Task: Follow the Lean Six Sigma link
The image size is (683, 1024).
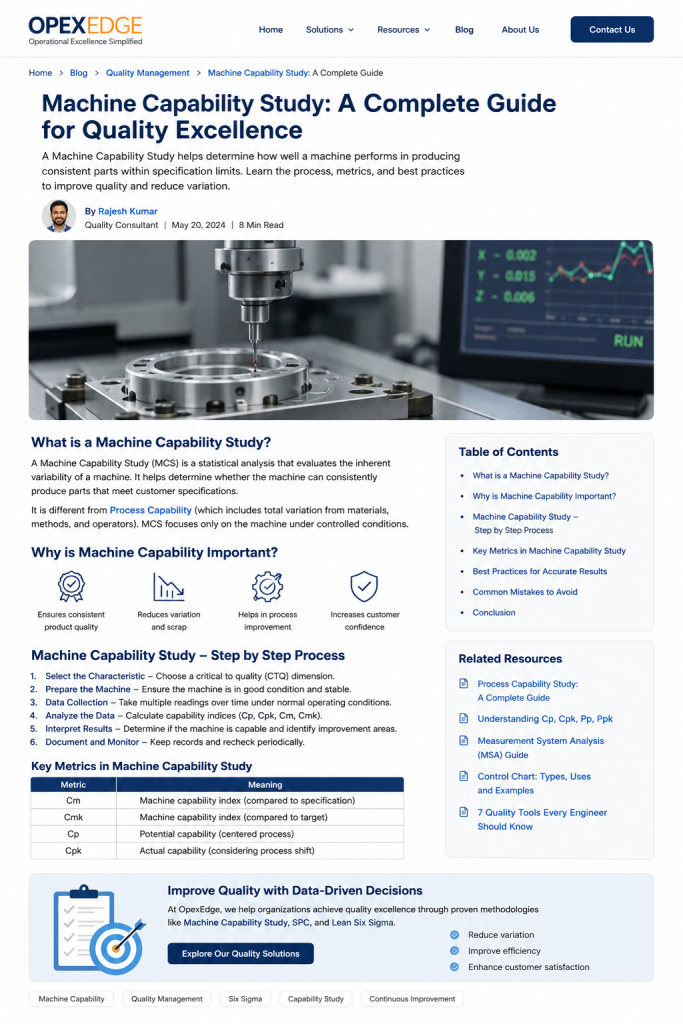Action: 363,922
